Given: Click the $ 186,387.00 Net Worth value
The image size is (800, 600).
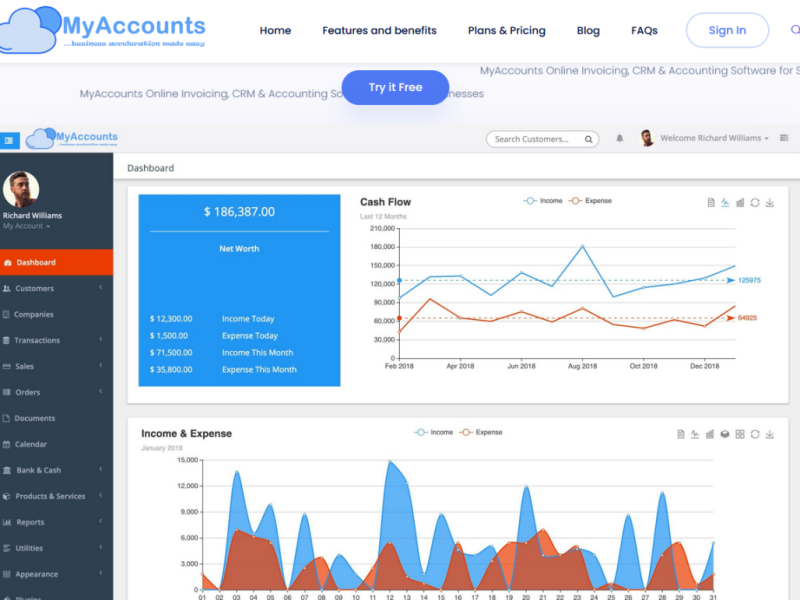Looking at the screenshot, I should [239, 212].
